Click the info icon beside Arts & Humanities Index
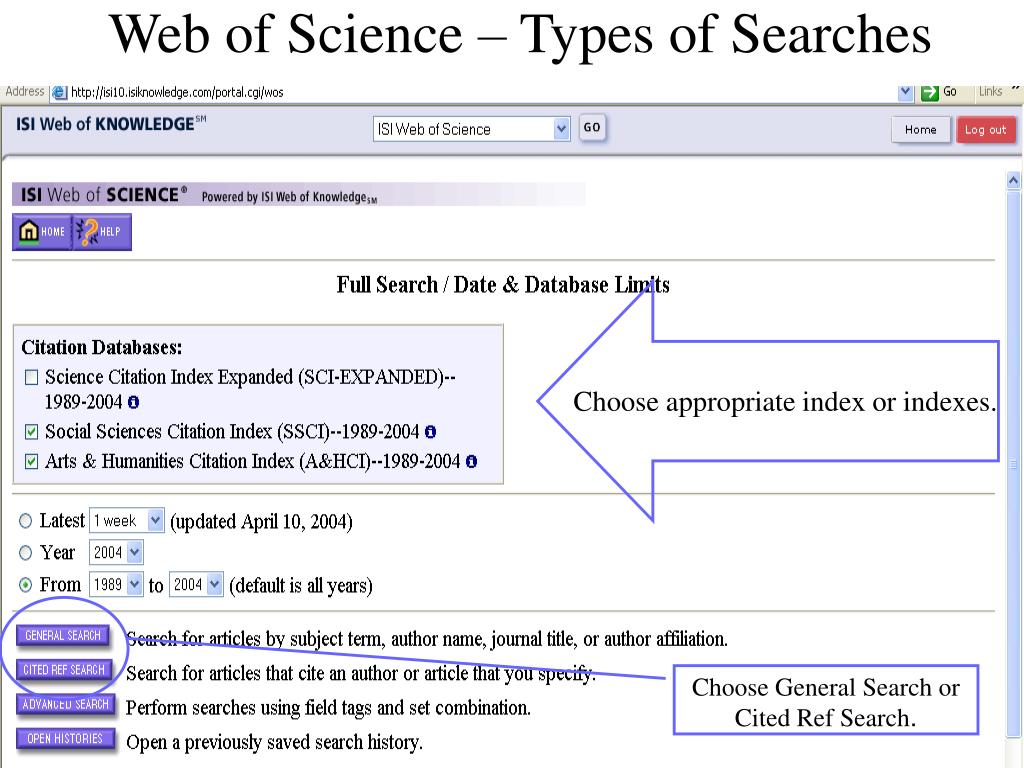The width and height of the screenshot is (1024, 768). pos(472,462)
